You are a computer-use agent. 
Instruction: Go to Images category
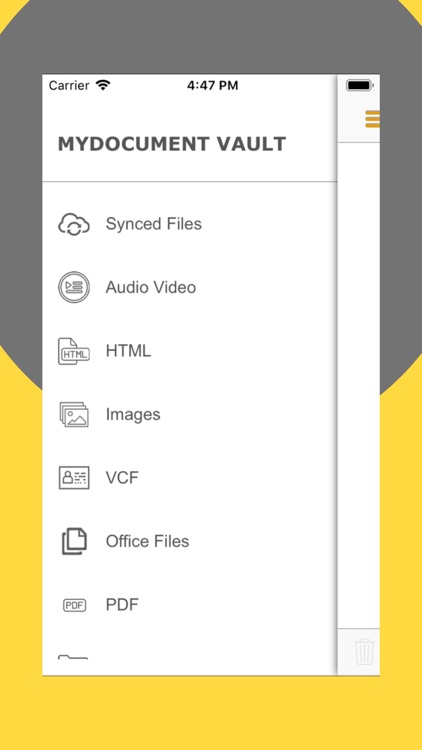tap(133, 415)
